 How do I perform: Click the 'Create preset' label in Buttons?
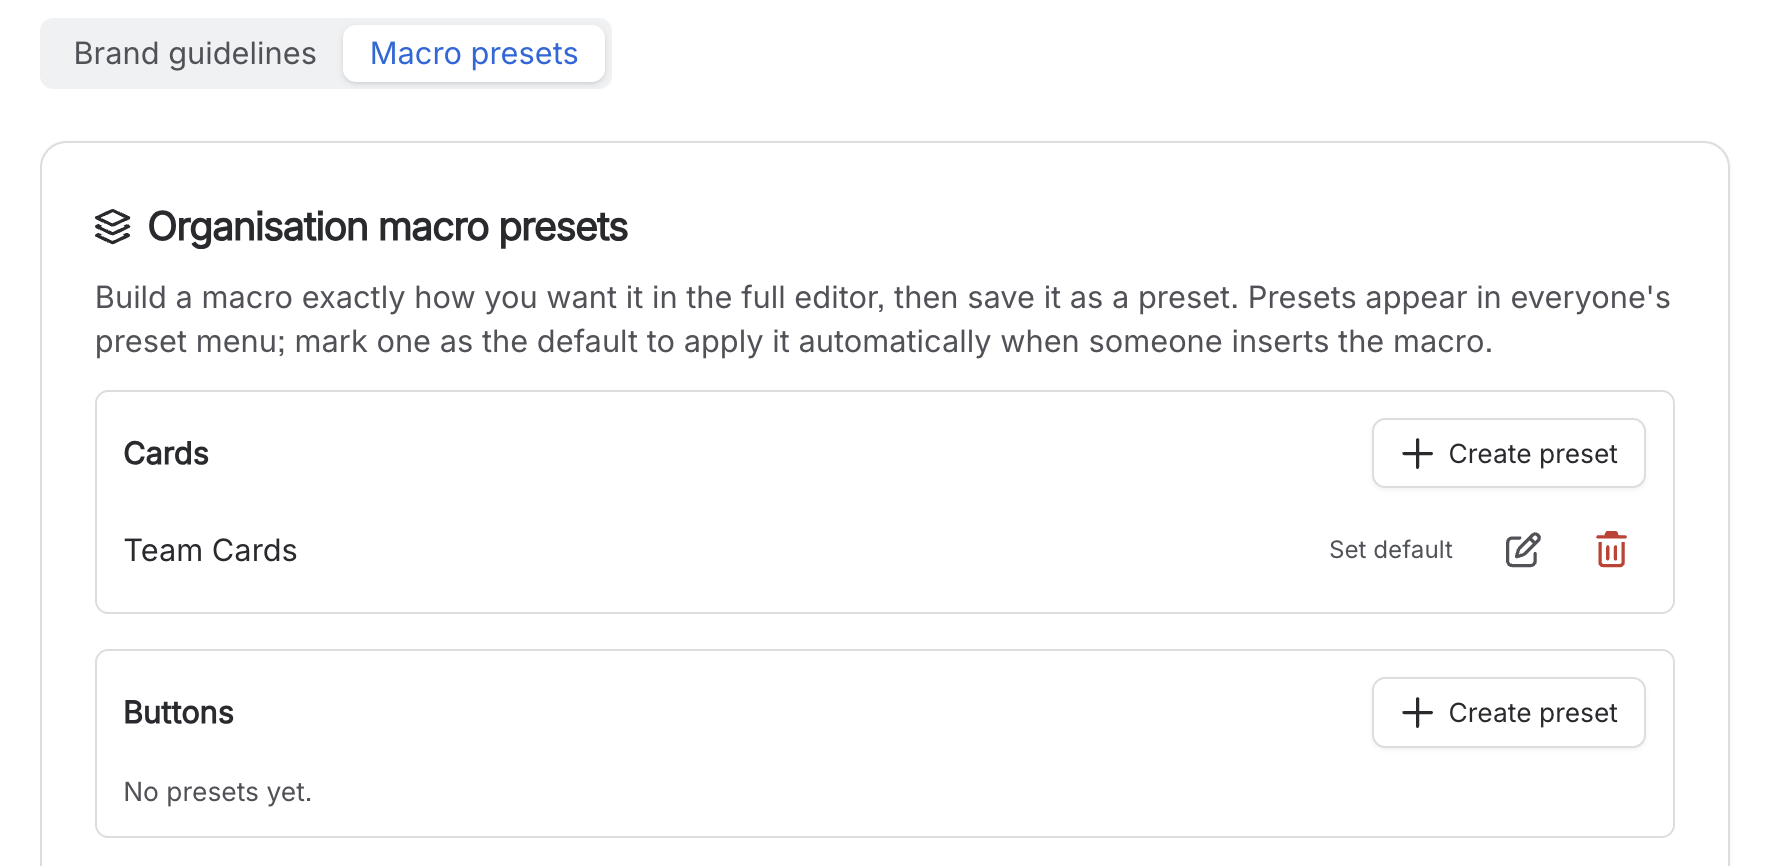pyautogui.click(x=1533, y=713)
